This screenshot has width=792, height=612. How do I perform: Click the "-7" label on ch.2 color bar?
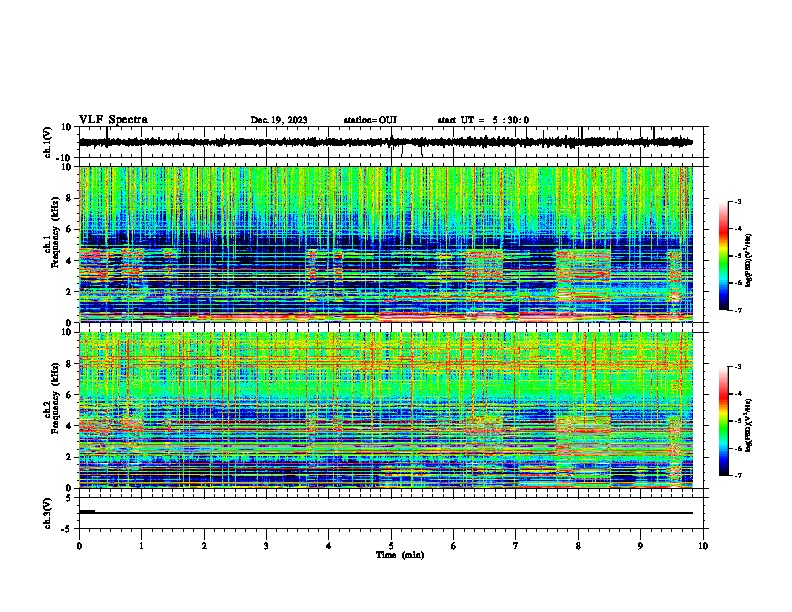tap(737, 475)
